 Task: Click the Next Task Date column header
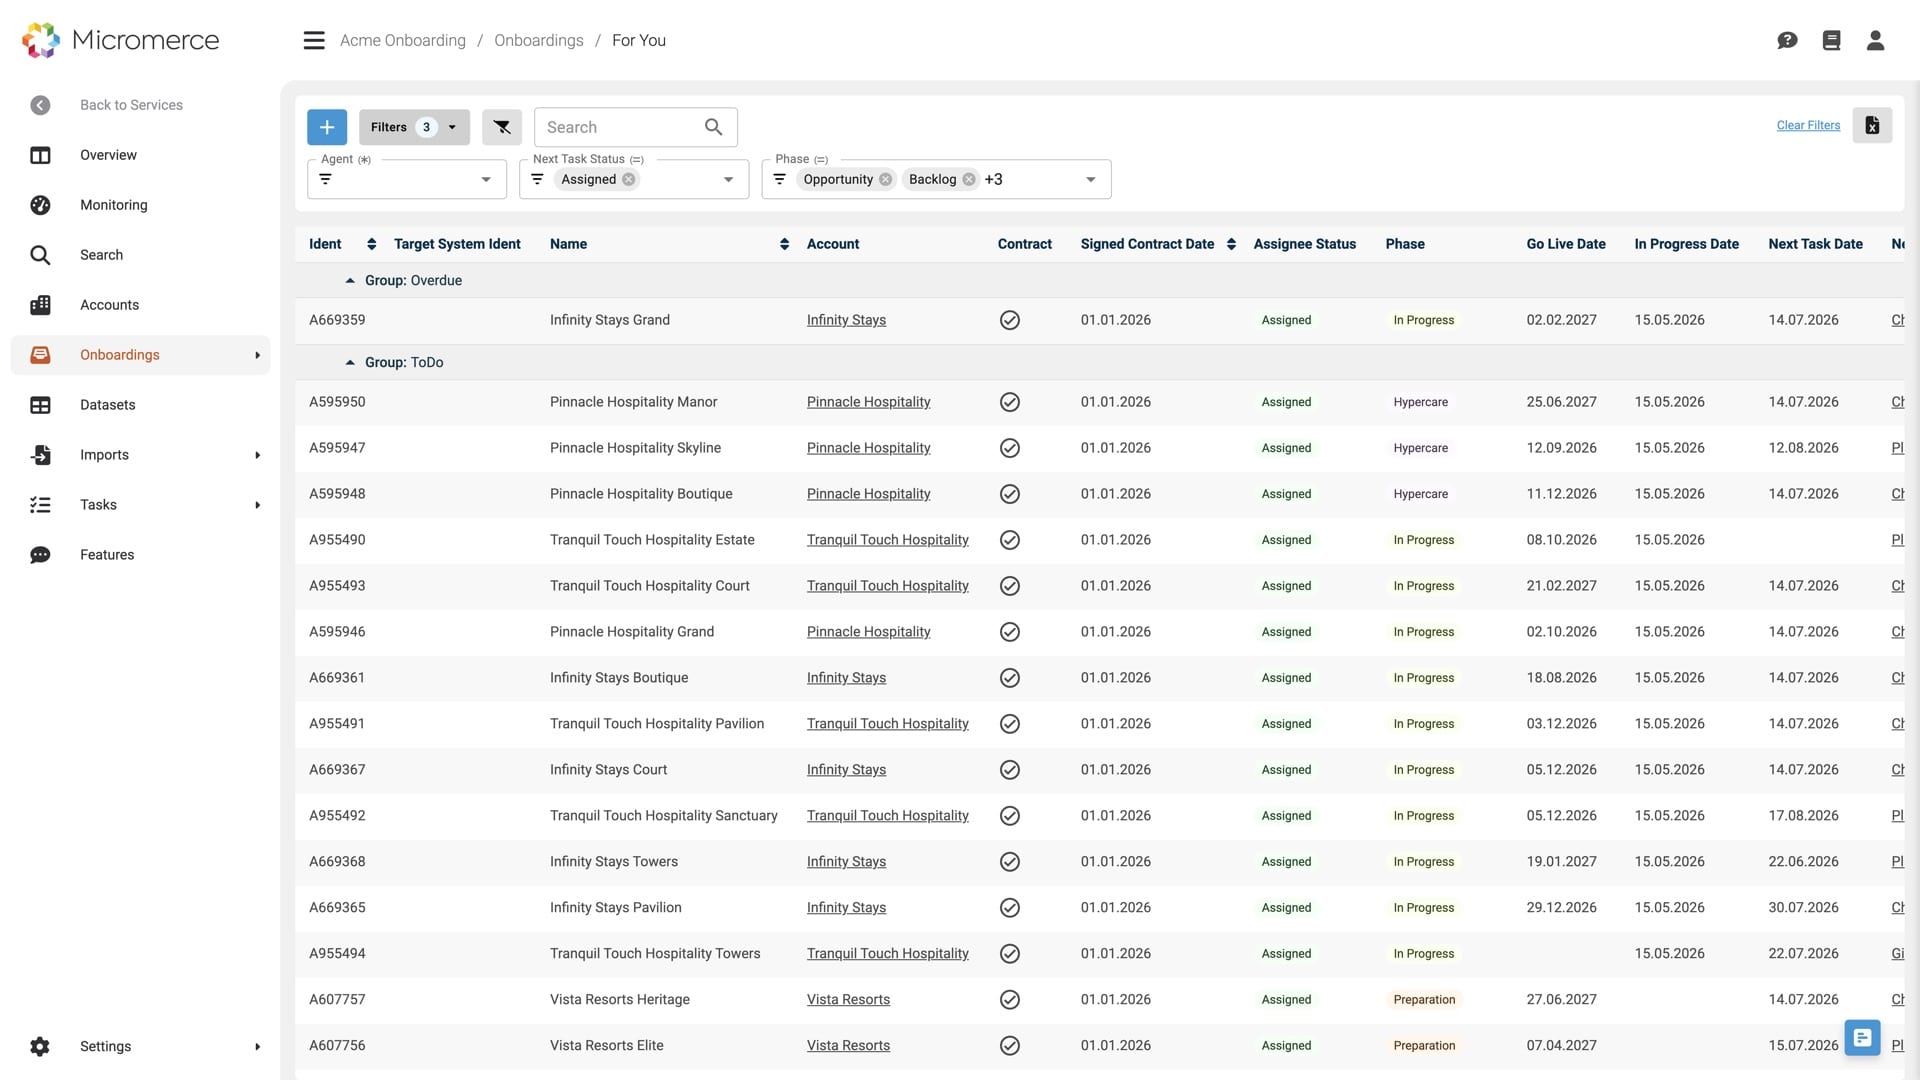[x=1815, y=244]
